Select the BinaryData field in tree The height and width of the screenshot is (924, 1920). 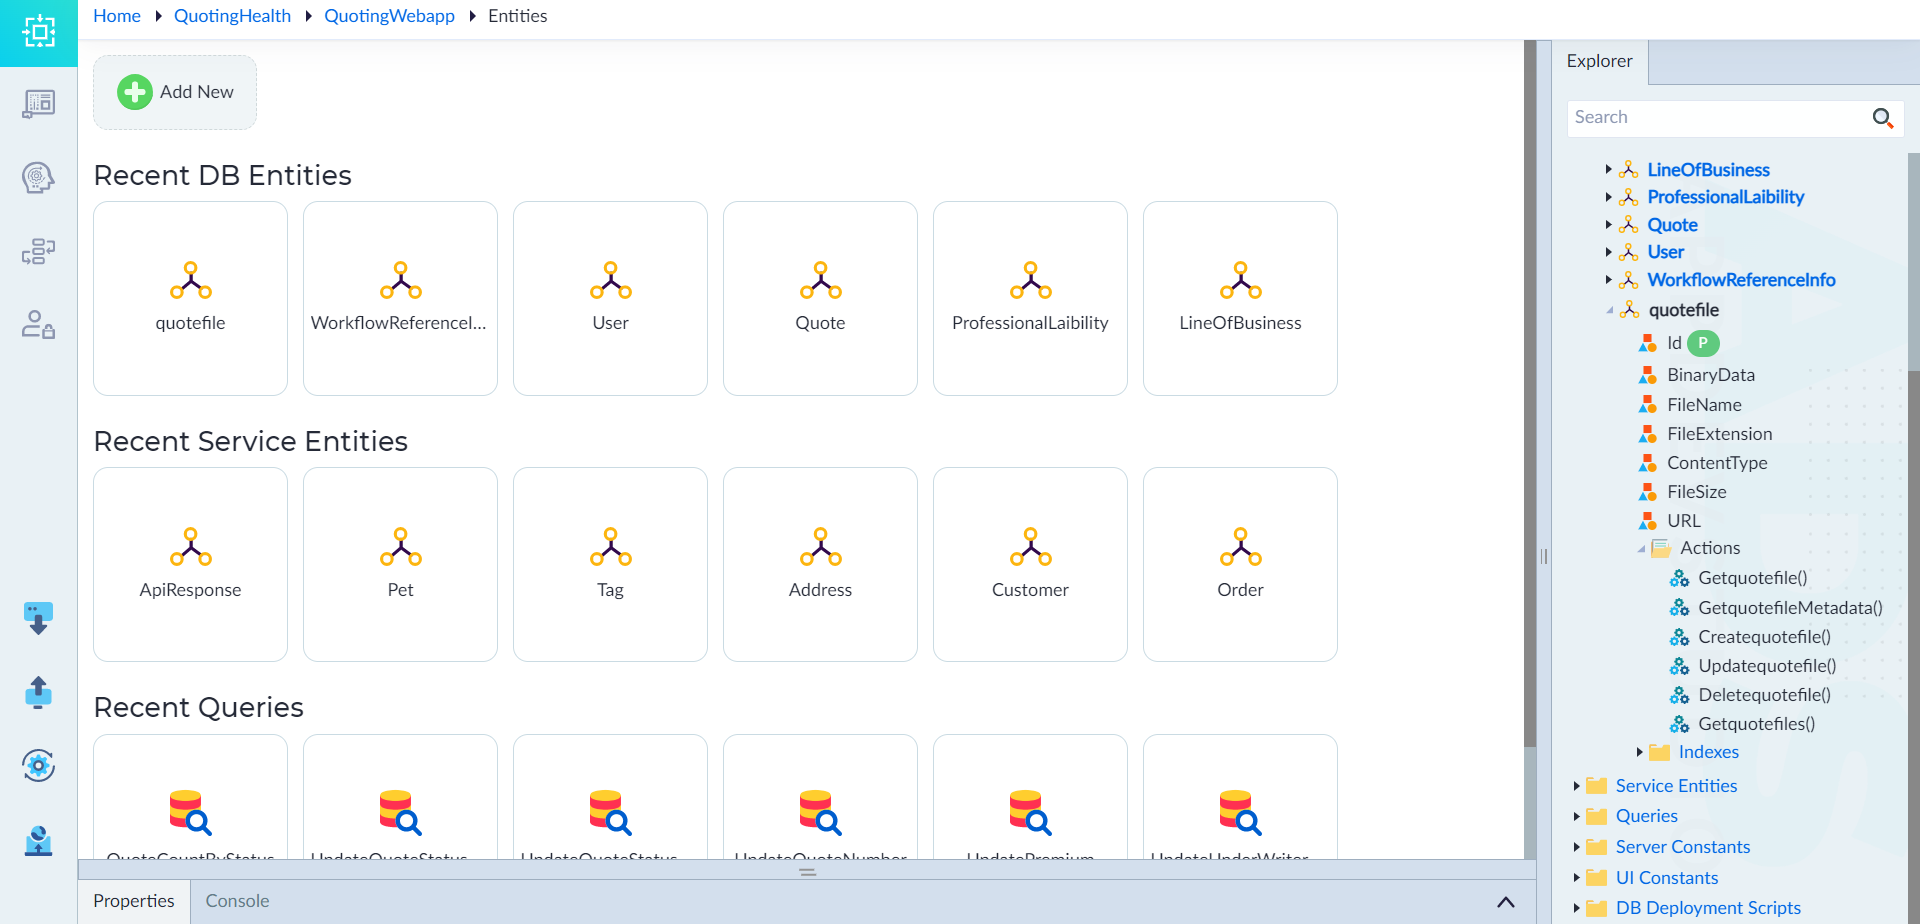(x=1711, y=375)
